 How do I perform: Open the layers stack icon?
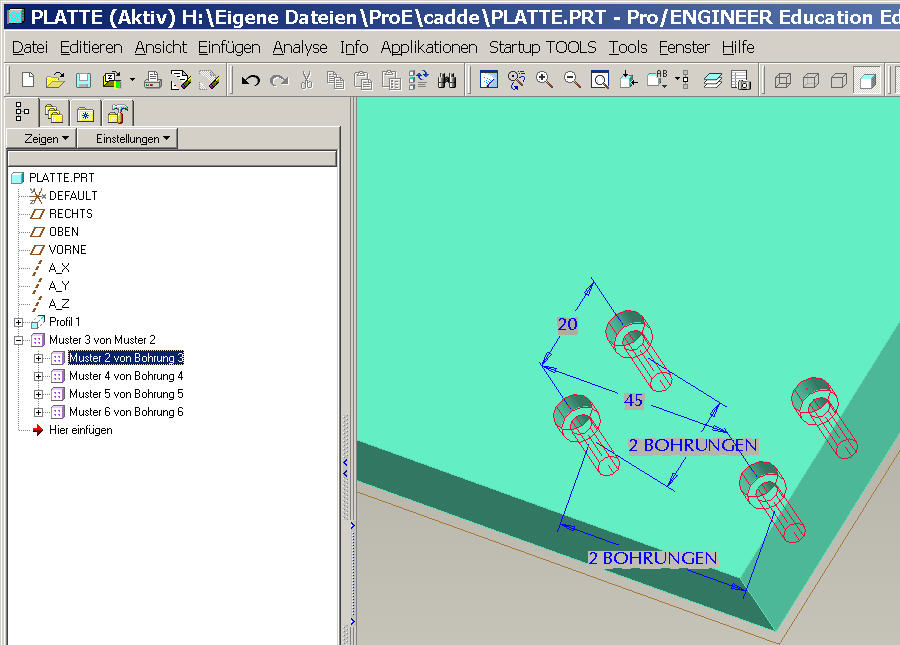coord(713,80)
